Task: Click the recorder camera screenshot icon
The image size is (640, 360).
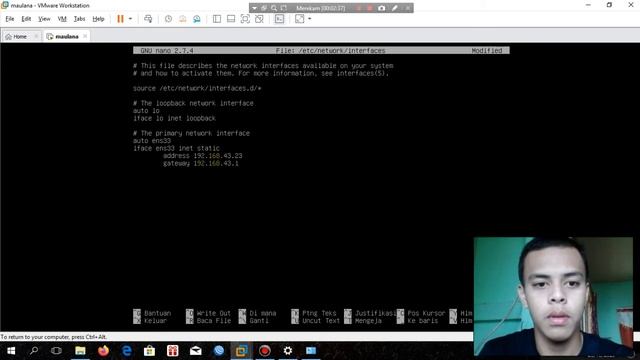Action: click(x=381, y=8)
